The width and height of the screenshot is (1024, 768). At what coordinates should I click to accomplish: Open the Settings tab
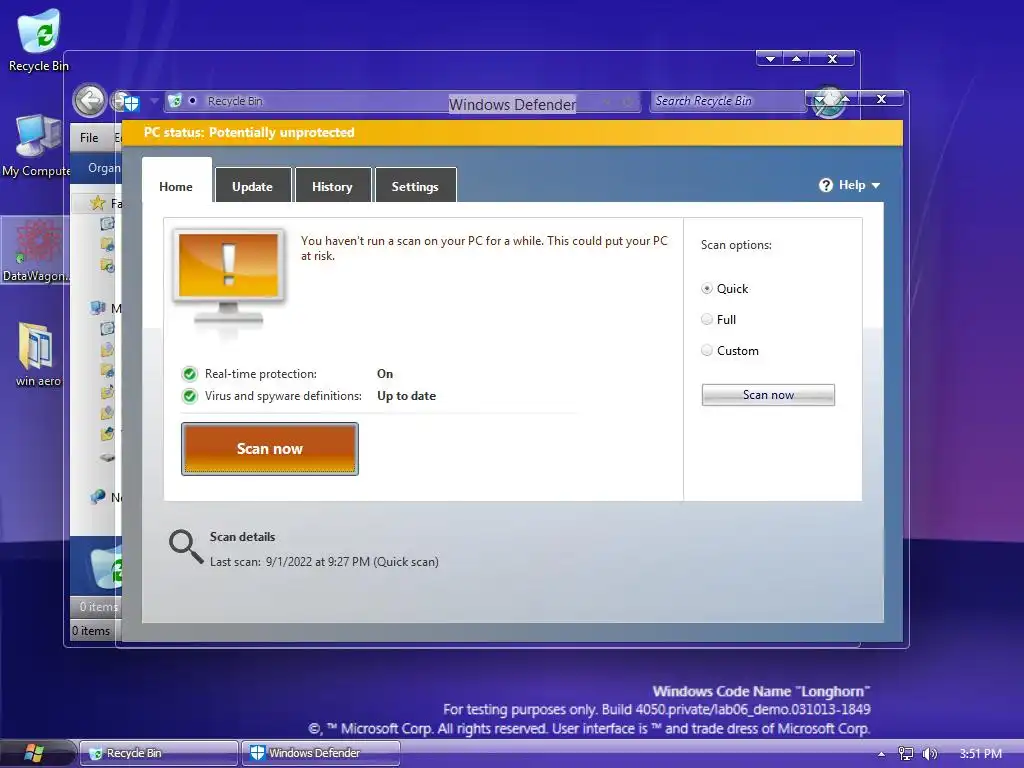click(415, 186)
